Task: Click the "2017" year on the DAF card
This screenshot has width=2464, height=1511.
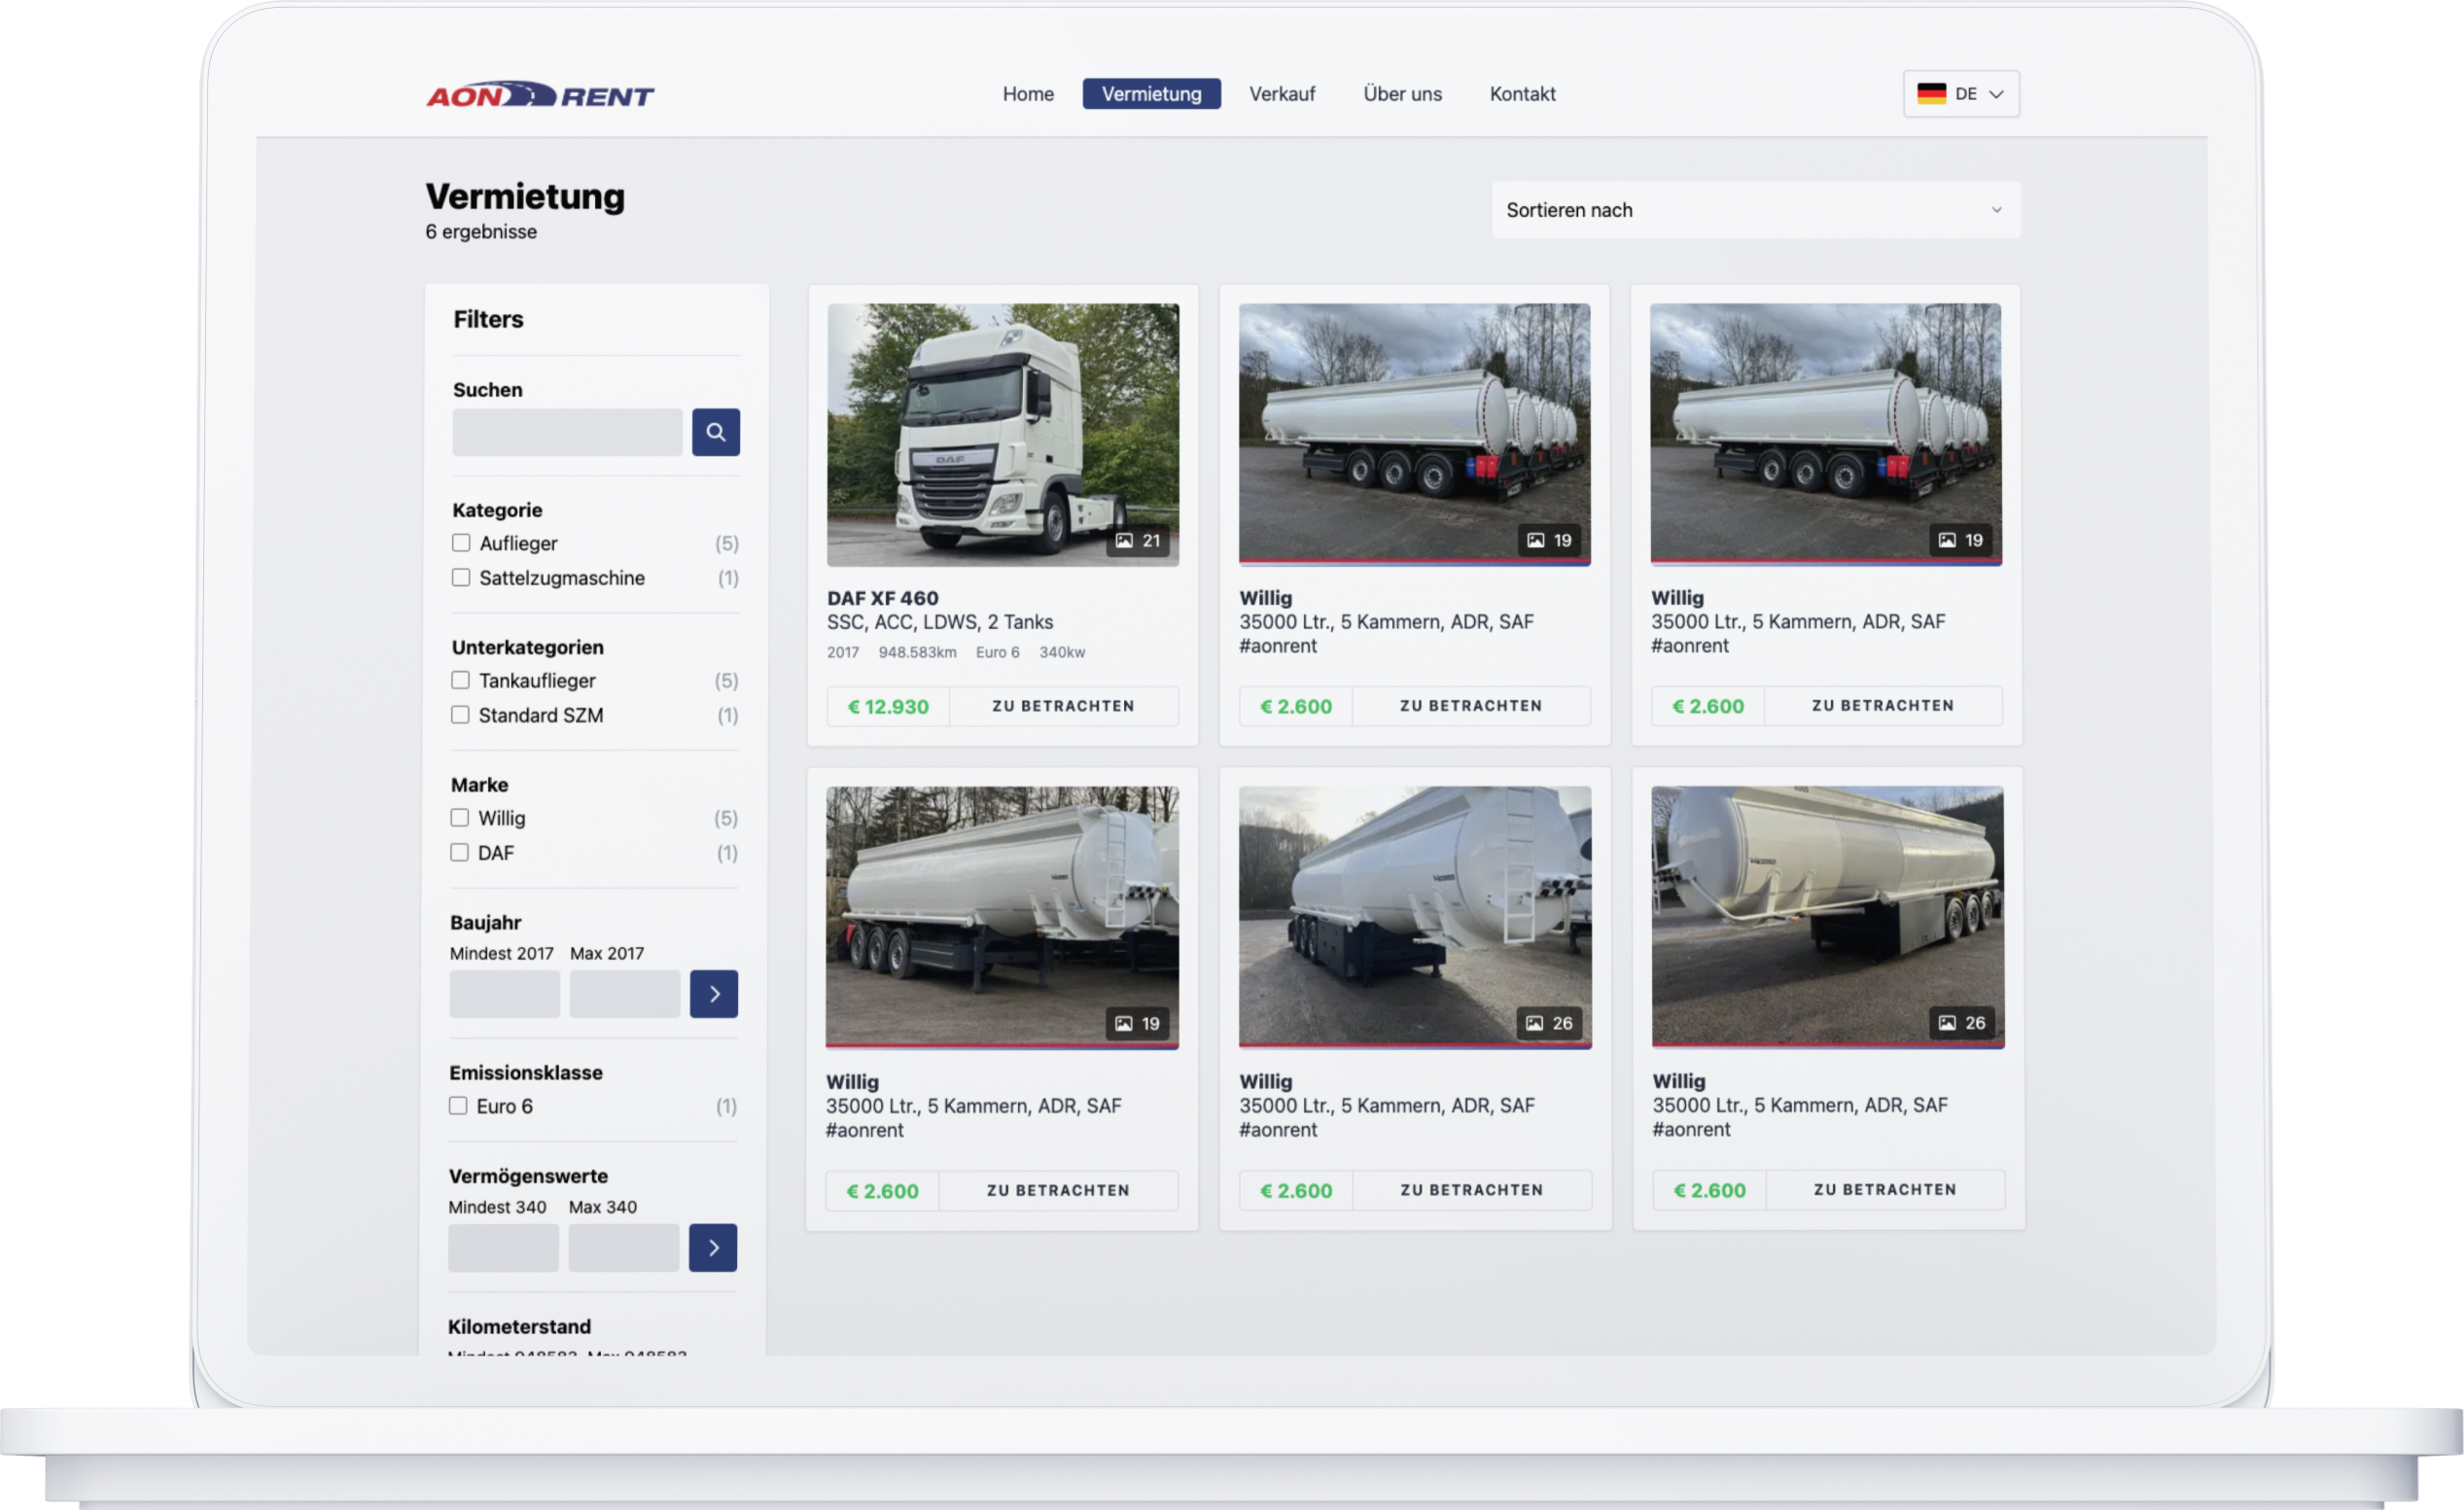Action: click(843, 652)
